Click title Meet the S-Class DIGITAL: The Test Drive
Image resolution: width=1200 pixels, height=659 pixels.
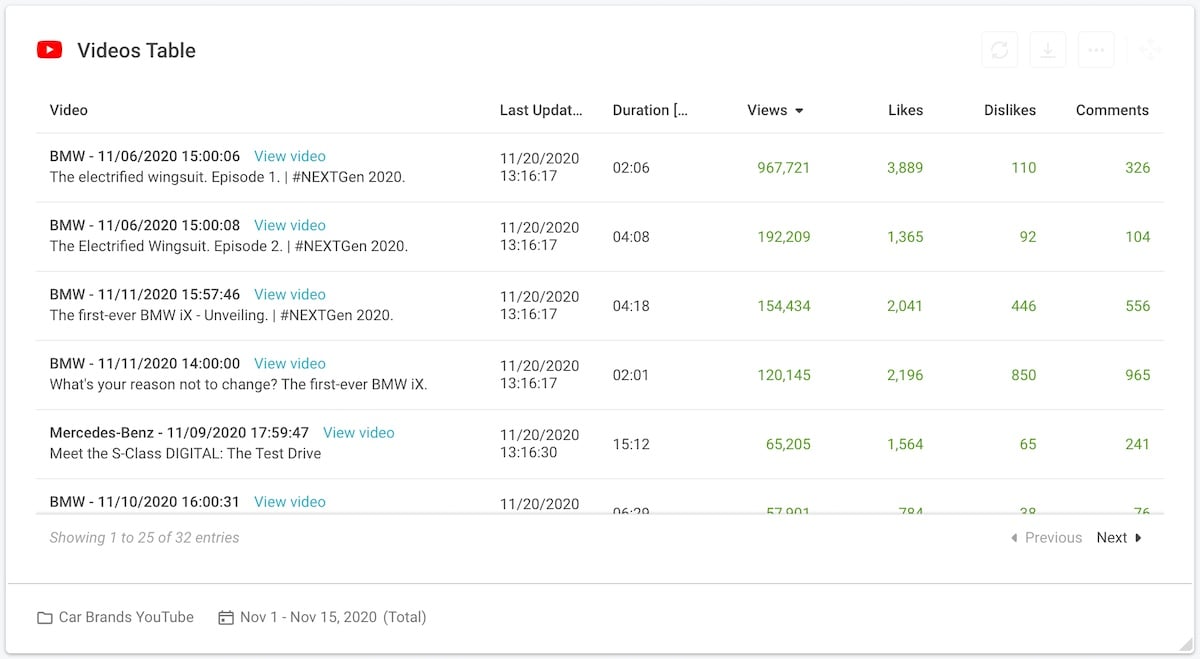point(185,453)
